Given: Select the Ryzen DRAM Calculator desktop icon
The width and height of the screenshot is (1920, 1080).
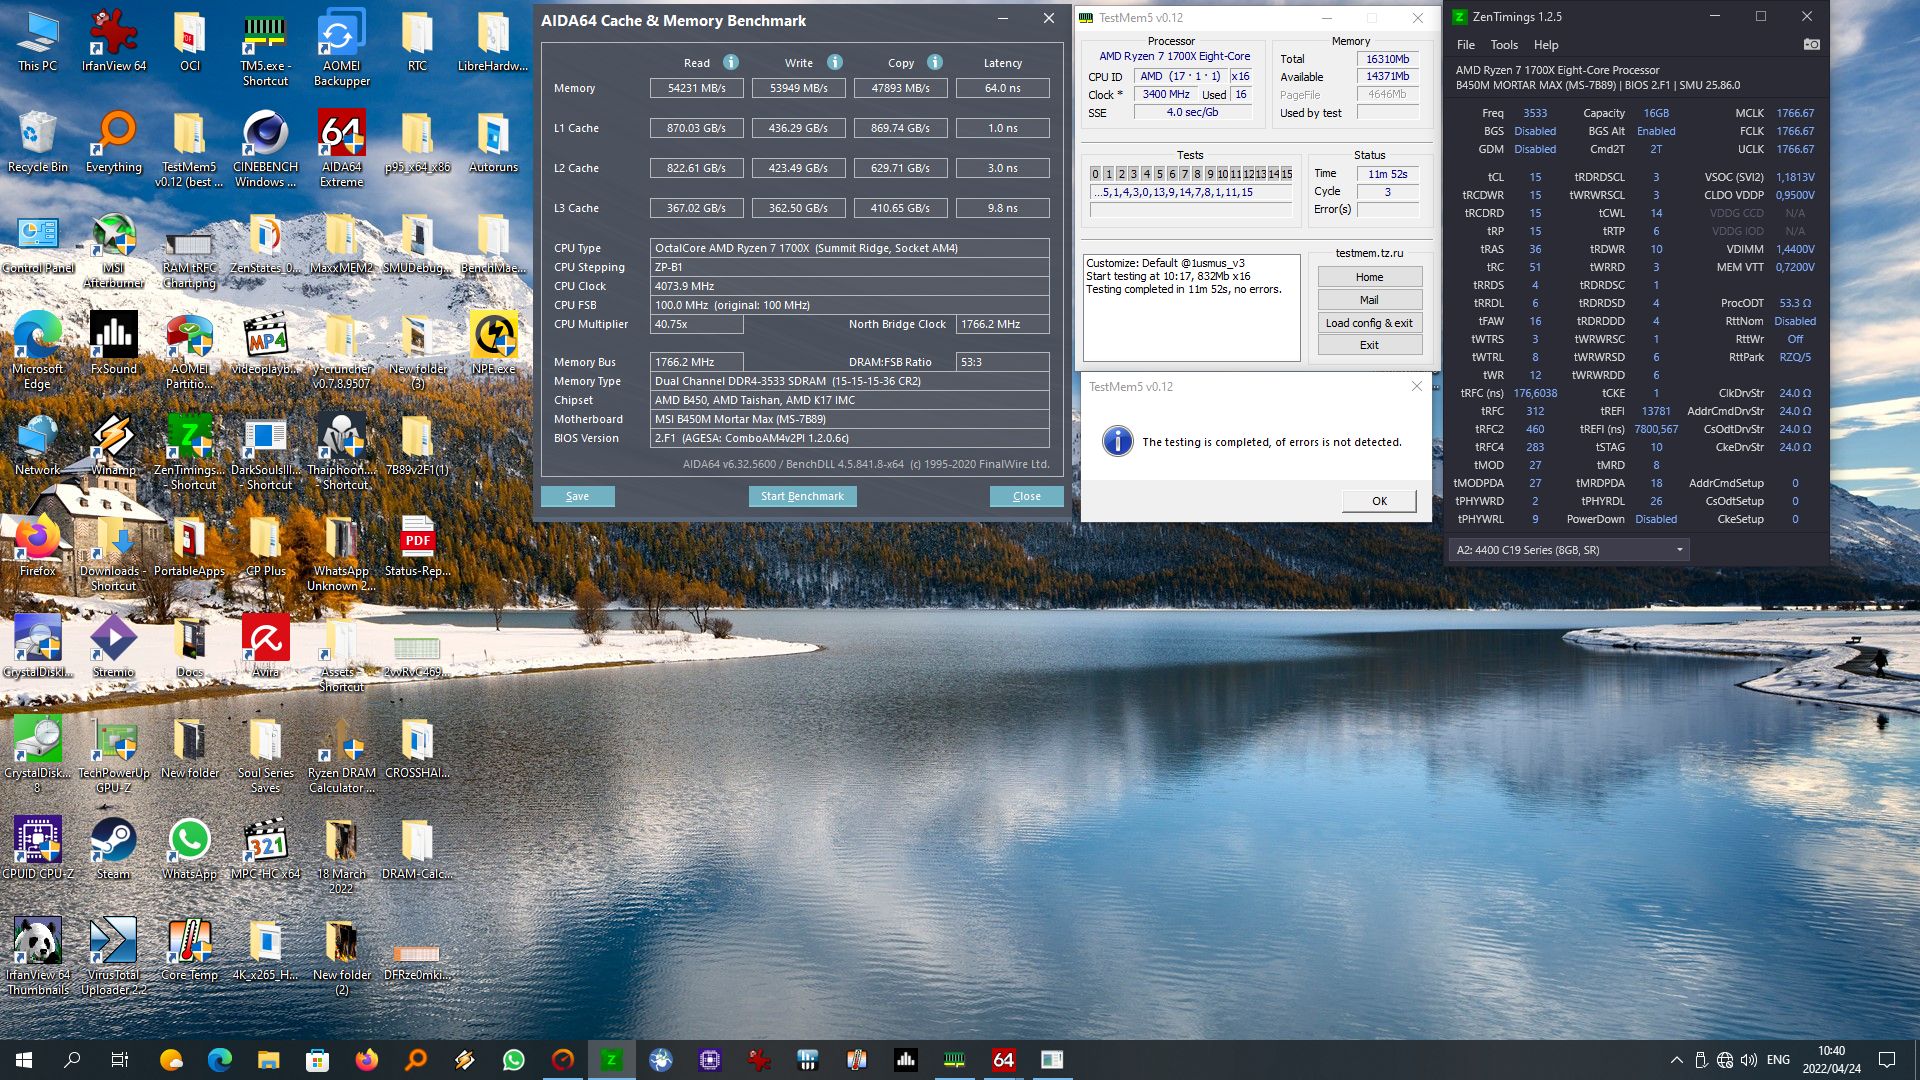Looking at the screenshot, I should pyautogui.click(x=342, y=755).
